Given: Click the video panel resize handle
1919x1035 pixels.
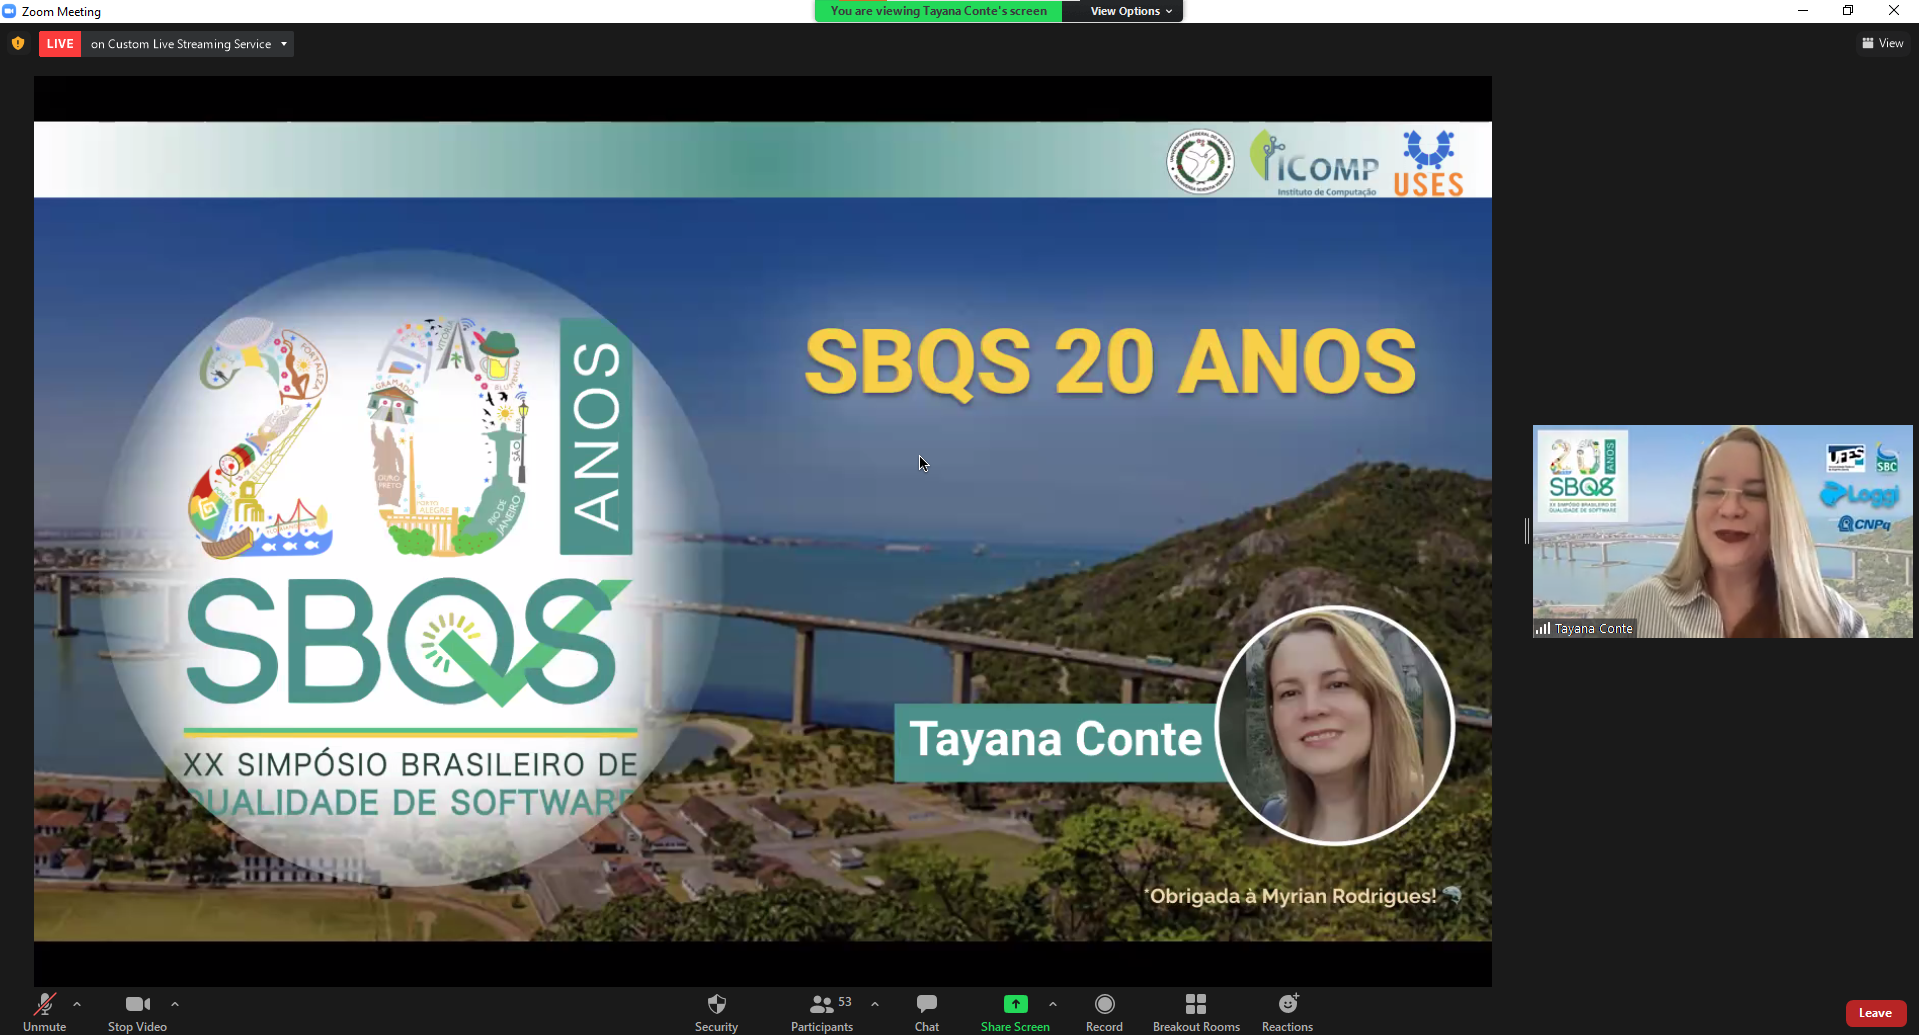Looking at the screenshot, I should click(1526, 531).
